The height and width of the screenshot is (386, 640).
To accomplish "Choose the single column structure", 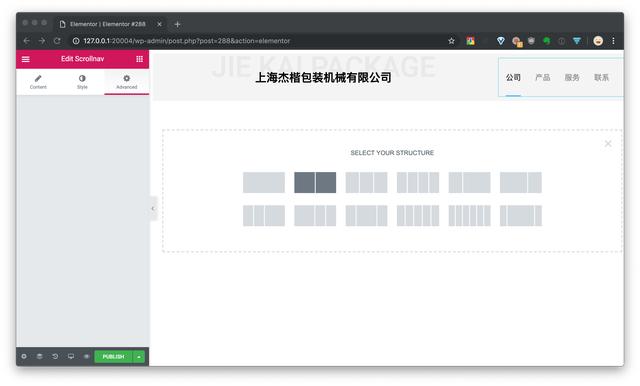I will 264,182.
